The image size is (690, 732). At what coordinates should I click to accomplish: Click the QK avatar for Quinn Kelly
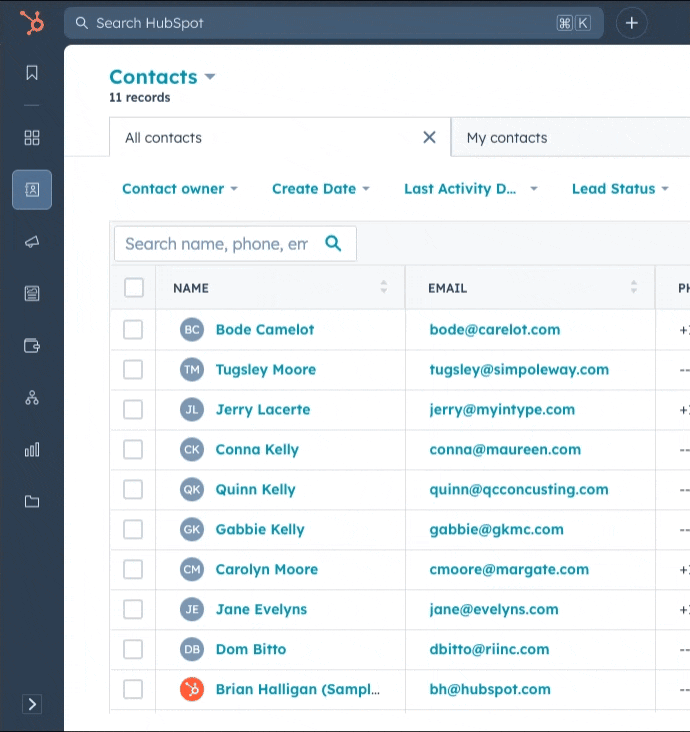click(192, 489)
